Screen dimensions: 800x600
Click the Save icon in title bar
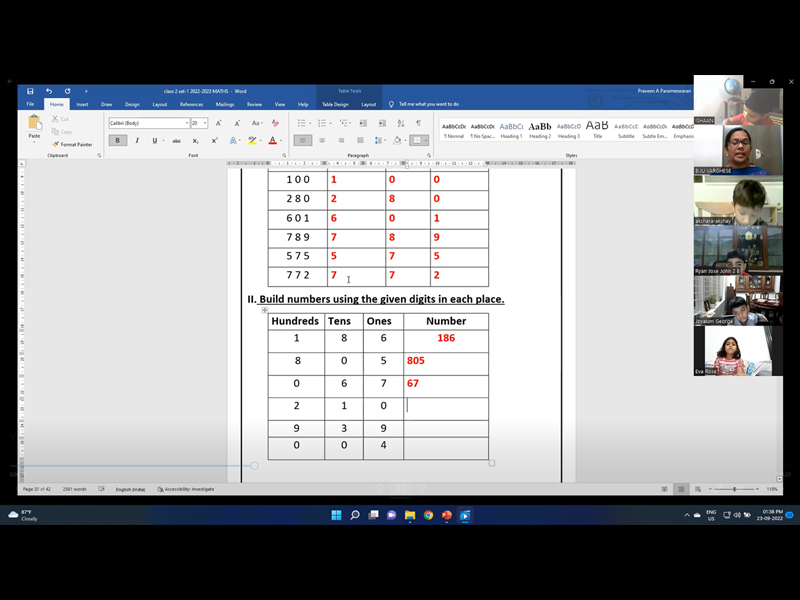pos(30,91)
